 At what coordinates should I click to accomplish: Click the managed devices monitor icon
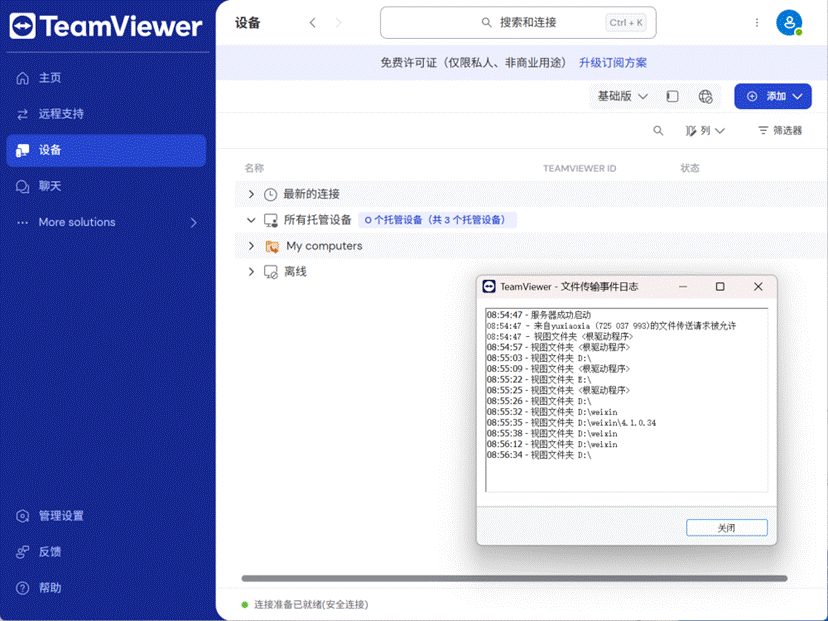(x=271, y=220)
